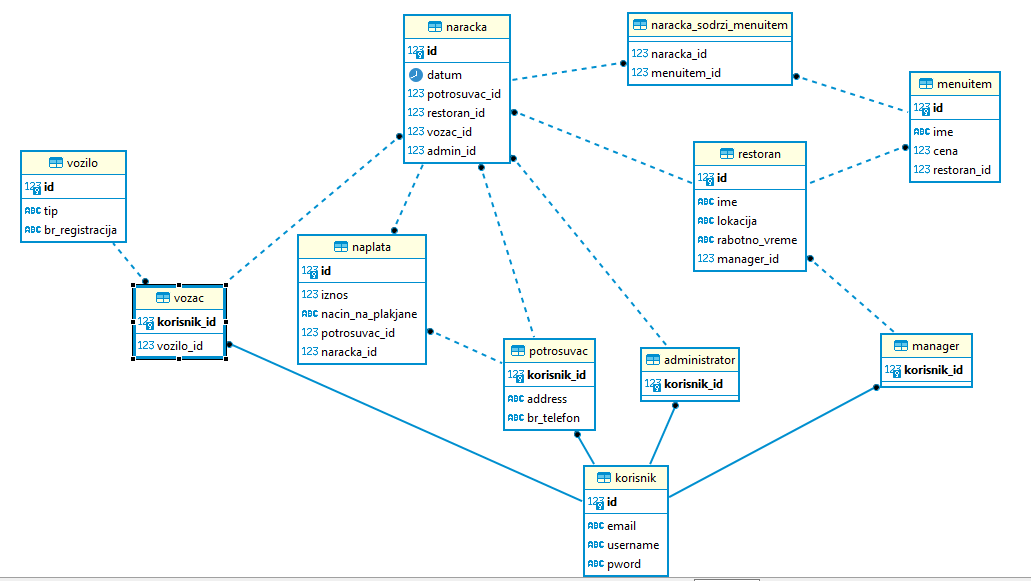Select the pword column in korisnik
The height and width of the screenshot is (581, 1031).
pyautogui.click(x=624, y=564)
